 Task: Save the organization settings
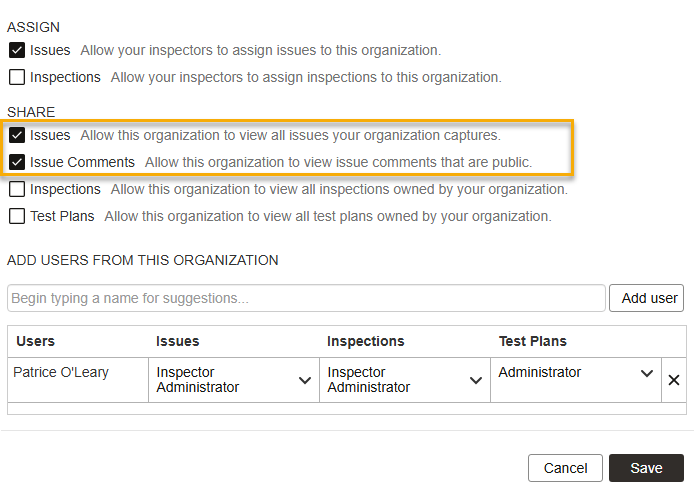[646, 468]
